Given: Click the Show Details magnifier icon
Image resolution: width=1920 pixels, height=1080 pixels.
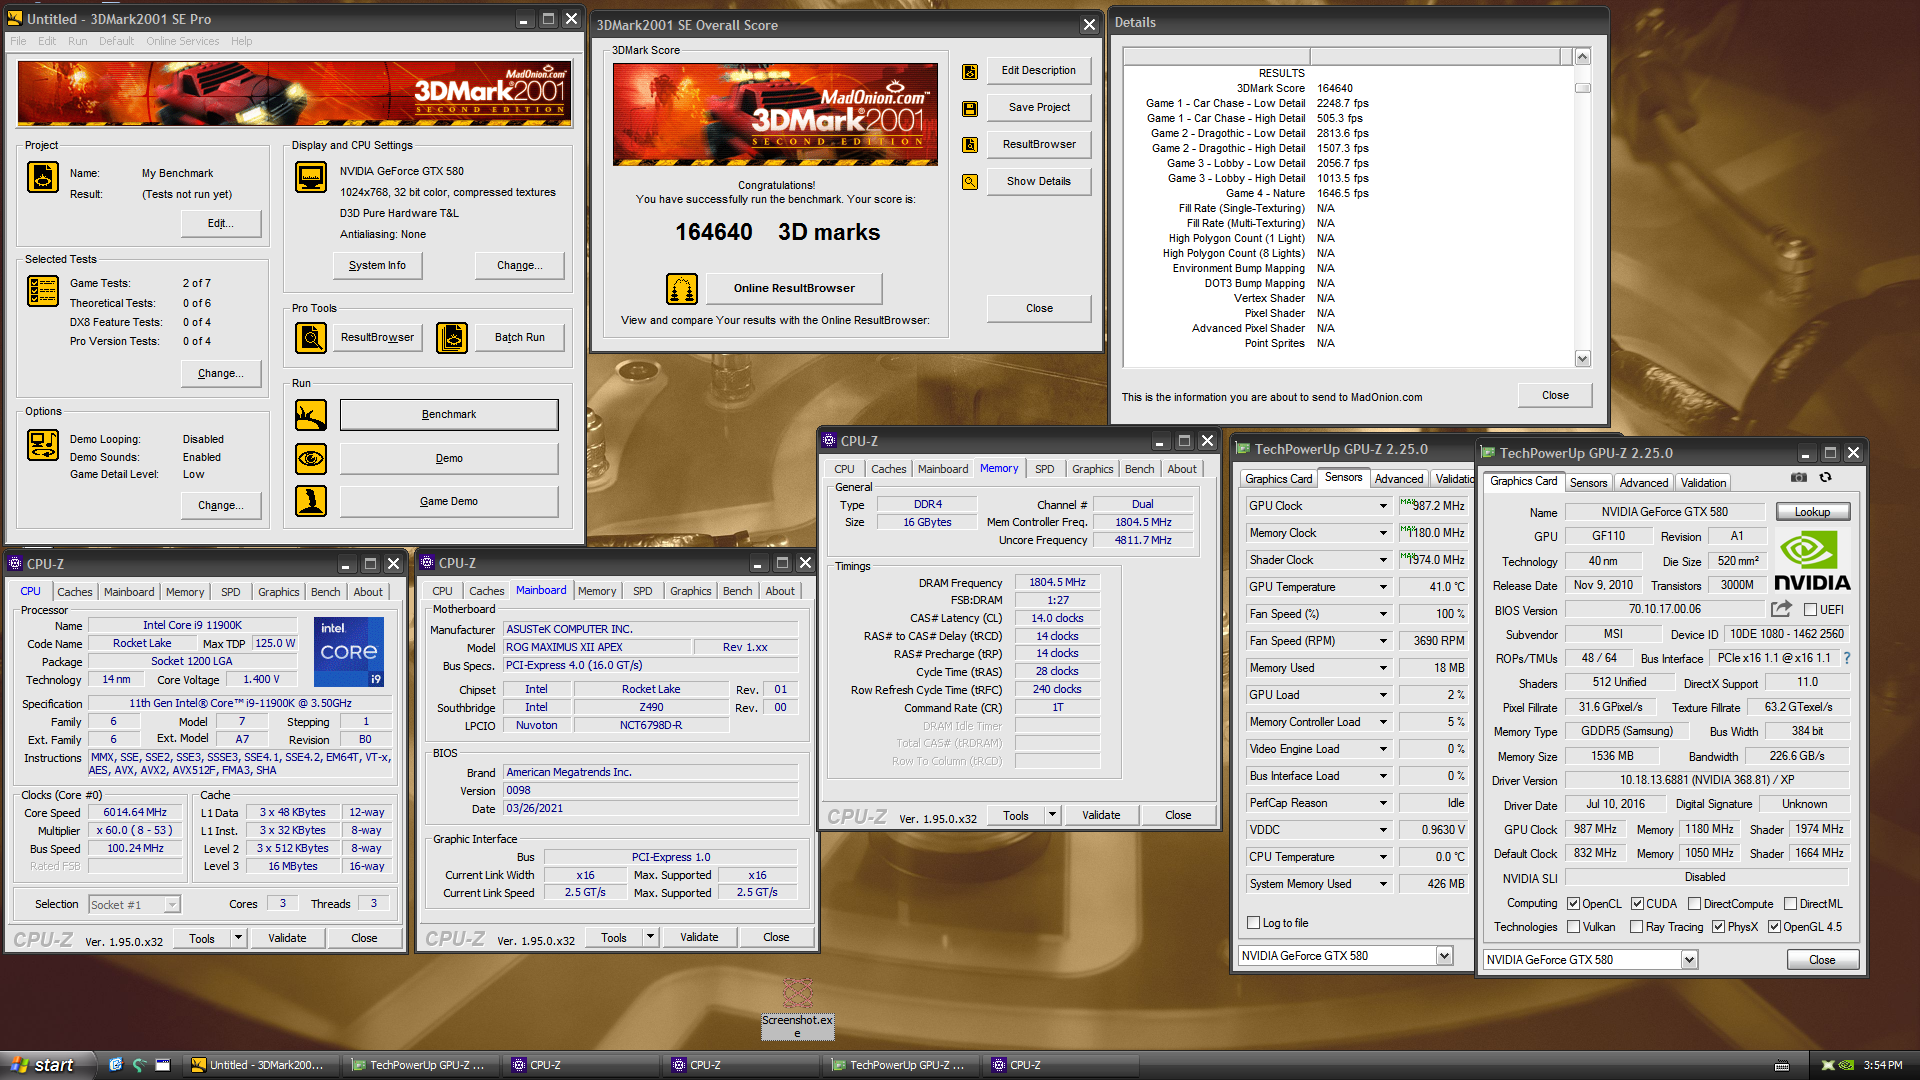Looking at the screenshot, I should (x=970, y=182).
